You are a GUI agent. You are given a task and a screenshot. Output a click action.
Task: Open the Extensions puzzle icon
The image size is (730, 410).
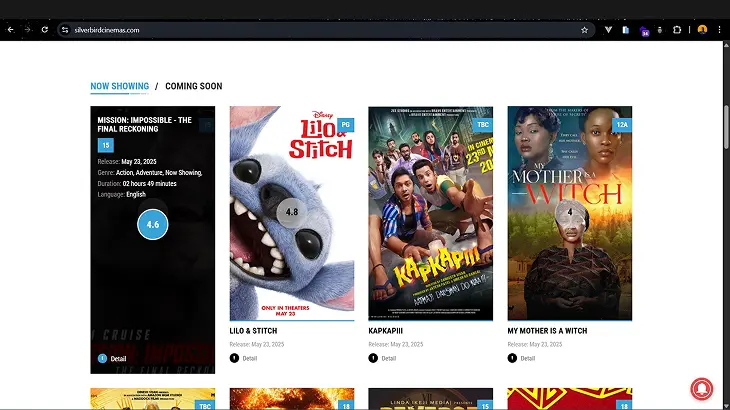coord(677,30)
